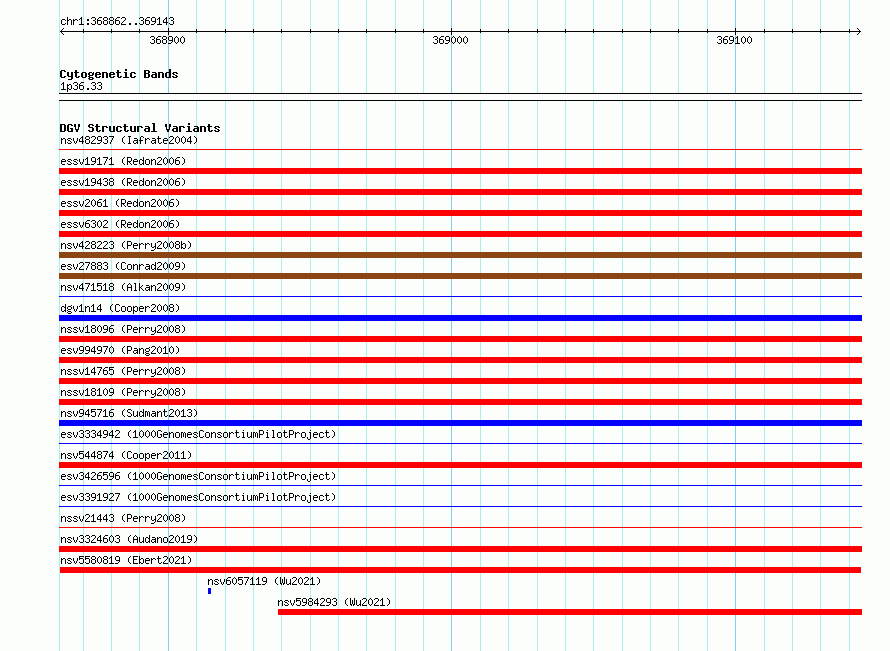The image size is (890, 651).
Task: Click nsv3324603 (Audano2019) label
Action: tap(129, 539)
